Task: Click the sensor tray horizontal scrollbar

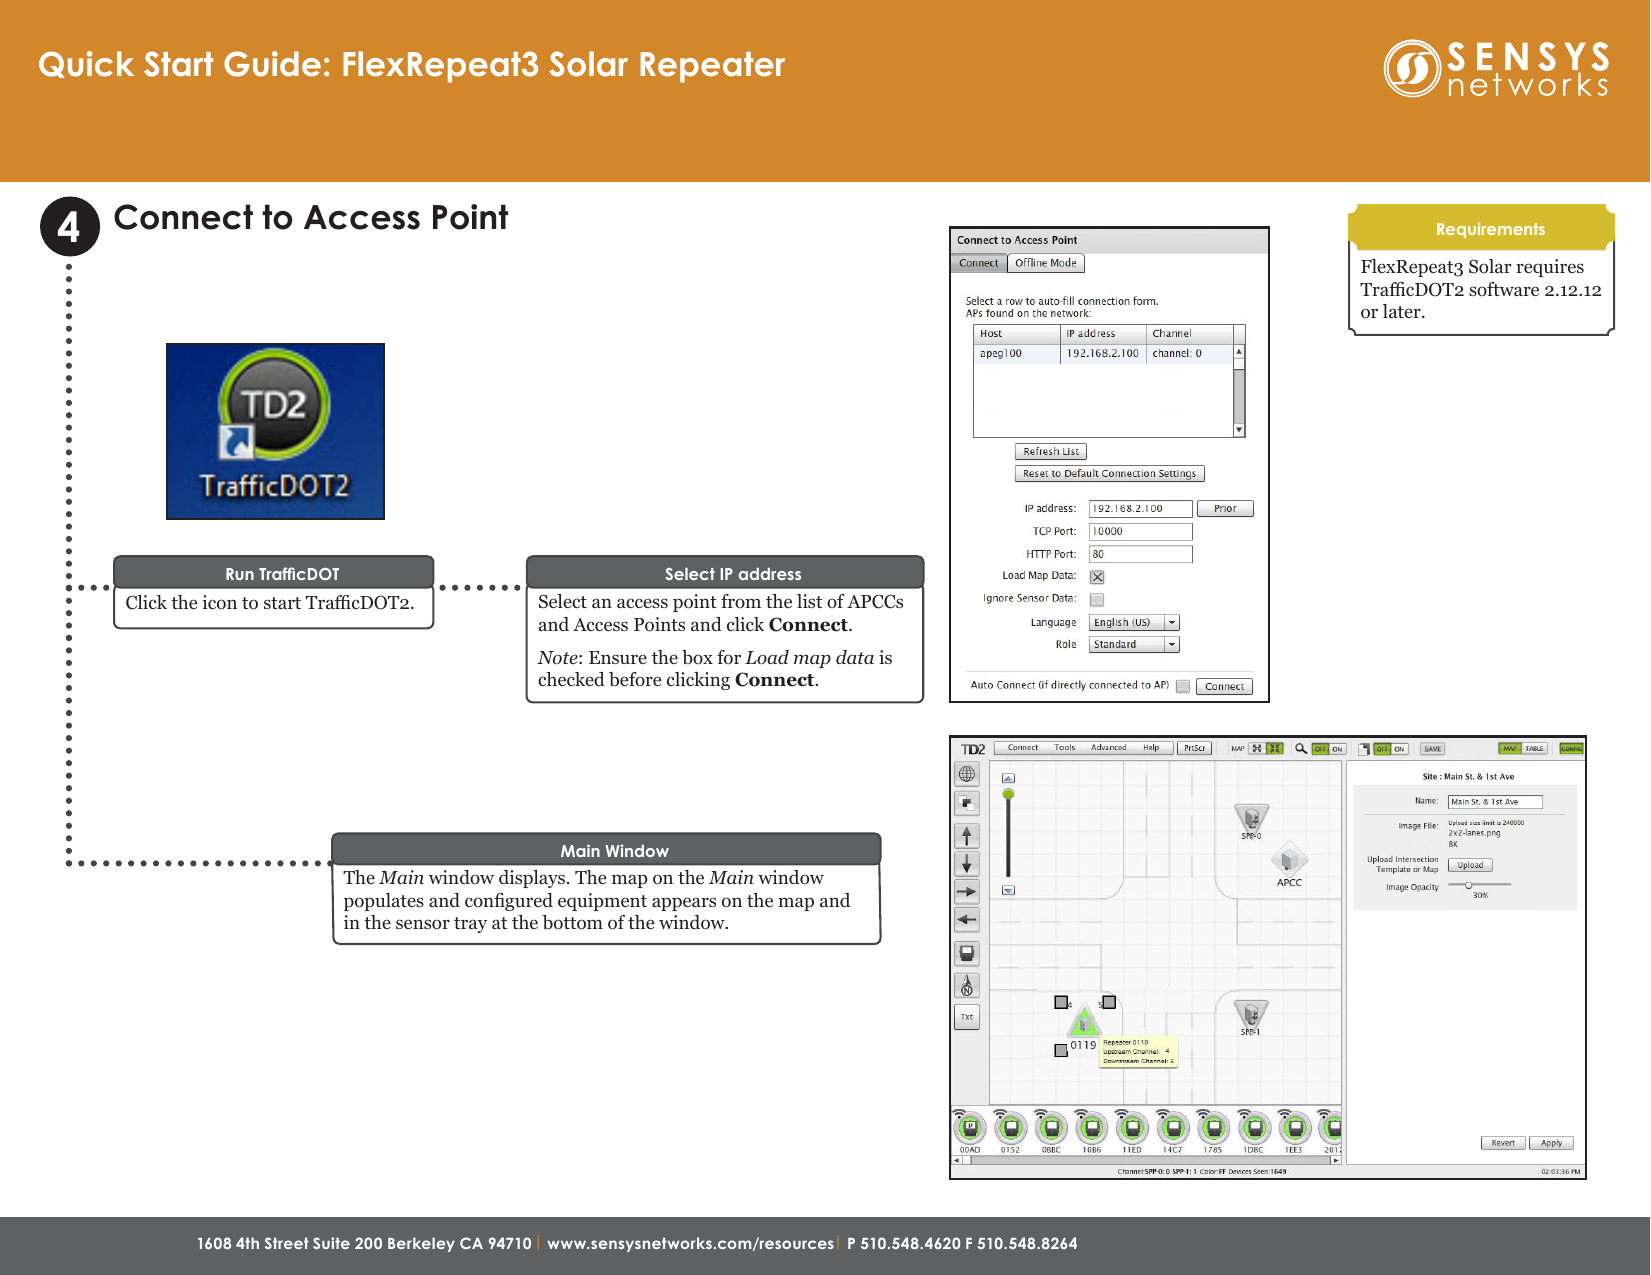Action: [1147, 1161]
